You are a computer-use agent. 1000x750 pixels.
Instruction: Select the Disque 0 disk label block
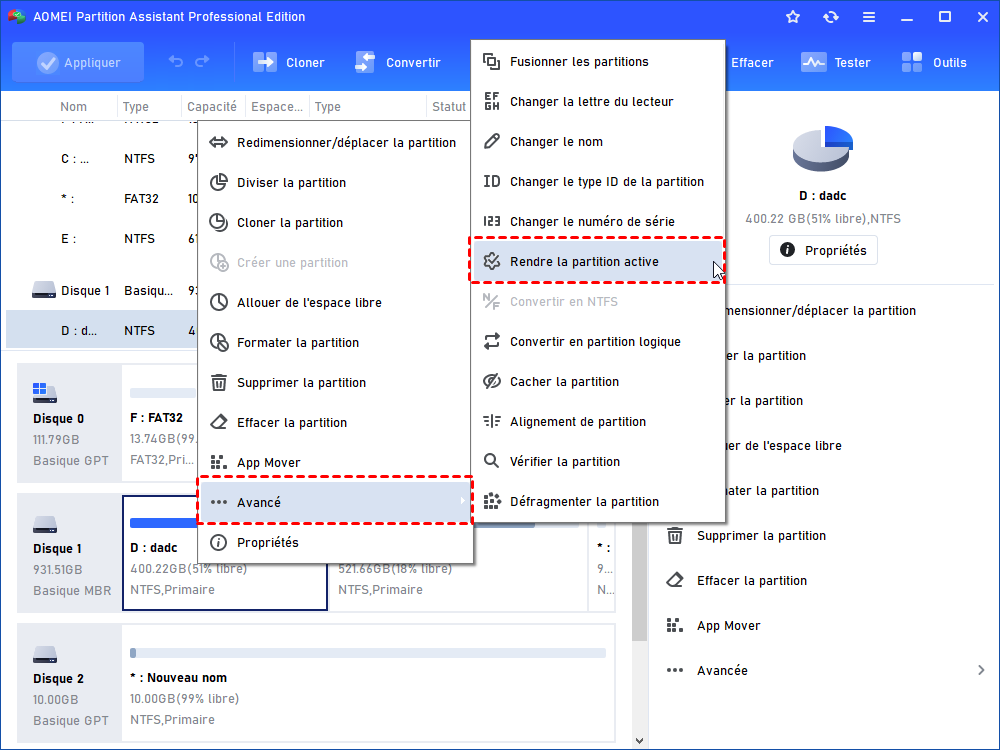70,423
